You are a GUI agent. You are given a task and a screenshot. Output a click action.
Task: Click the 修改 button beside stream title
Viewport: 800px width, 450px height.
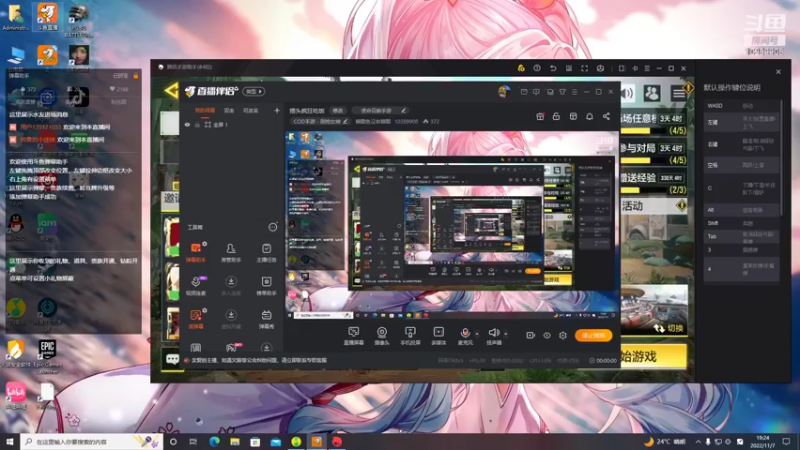pos(338,110)
